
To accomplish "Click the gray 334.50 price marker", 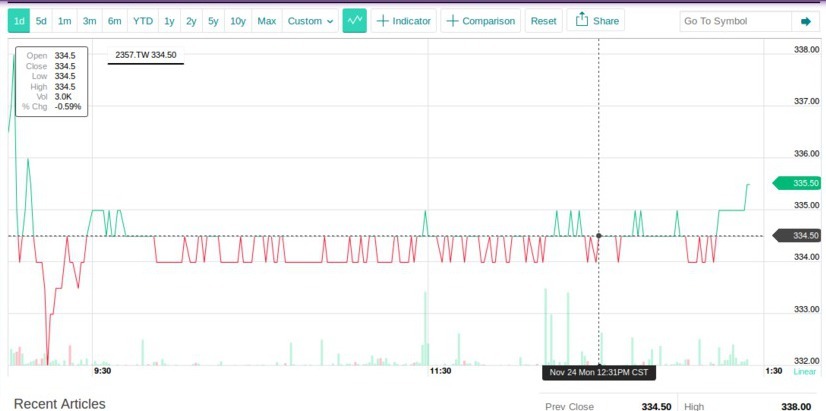I will coord(796,236).
